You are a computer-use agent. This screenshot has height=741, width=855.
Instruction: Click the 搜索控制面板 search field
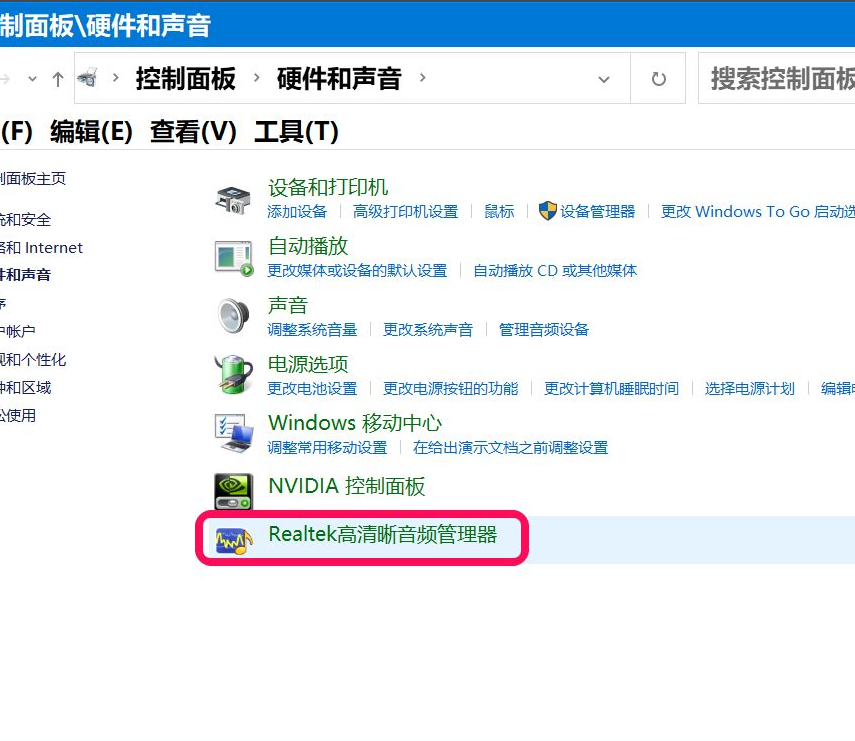click(x=780, y=79)
